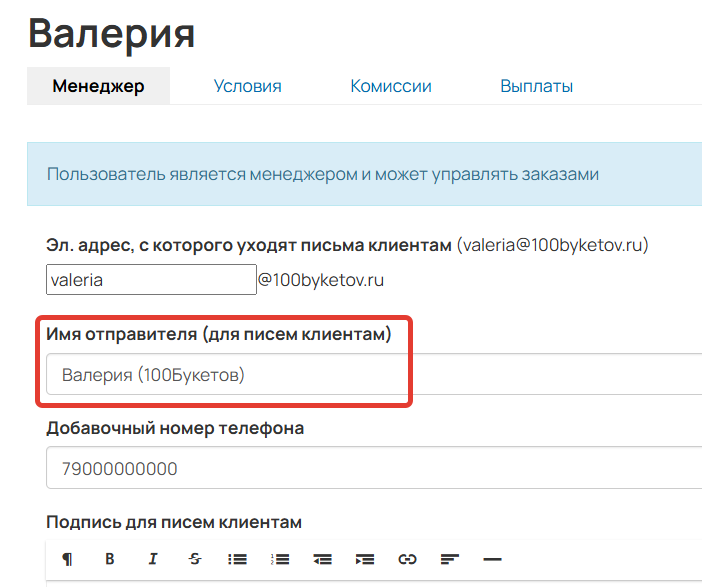Click the Добавочный номер телефона field
Viewport: 702px width, 587px height.
coord(374,468)
